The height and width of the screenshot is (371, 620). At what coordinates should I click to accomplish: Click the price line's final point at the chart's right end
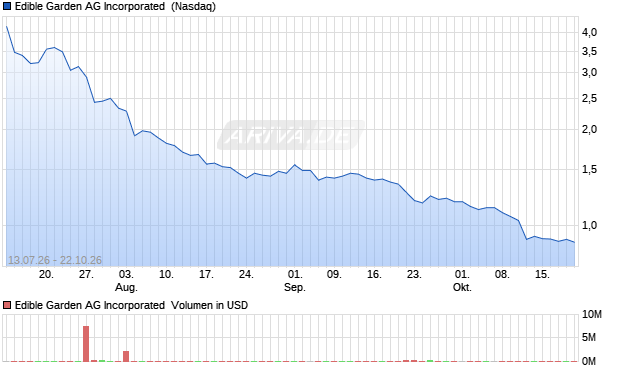click(574, 242)
